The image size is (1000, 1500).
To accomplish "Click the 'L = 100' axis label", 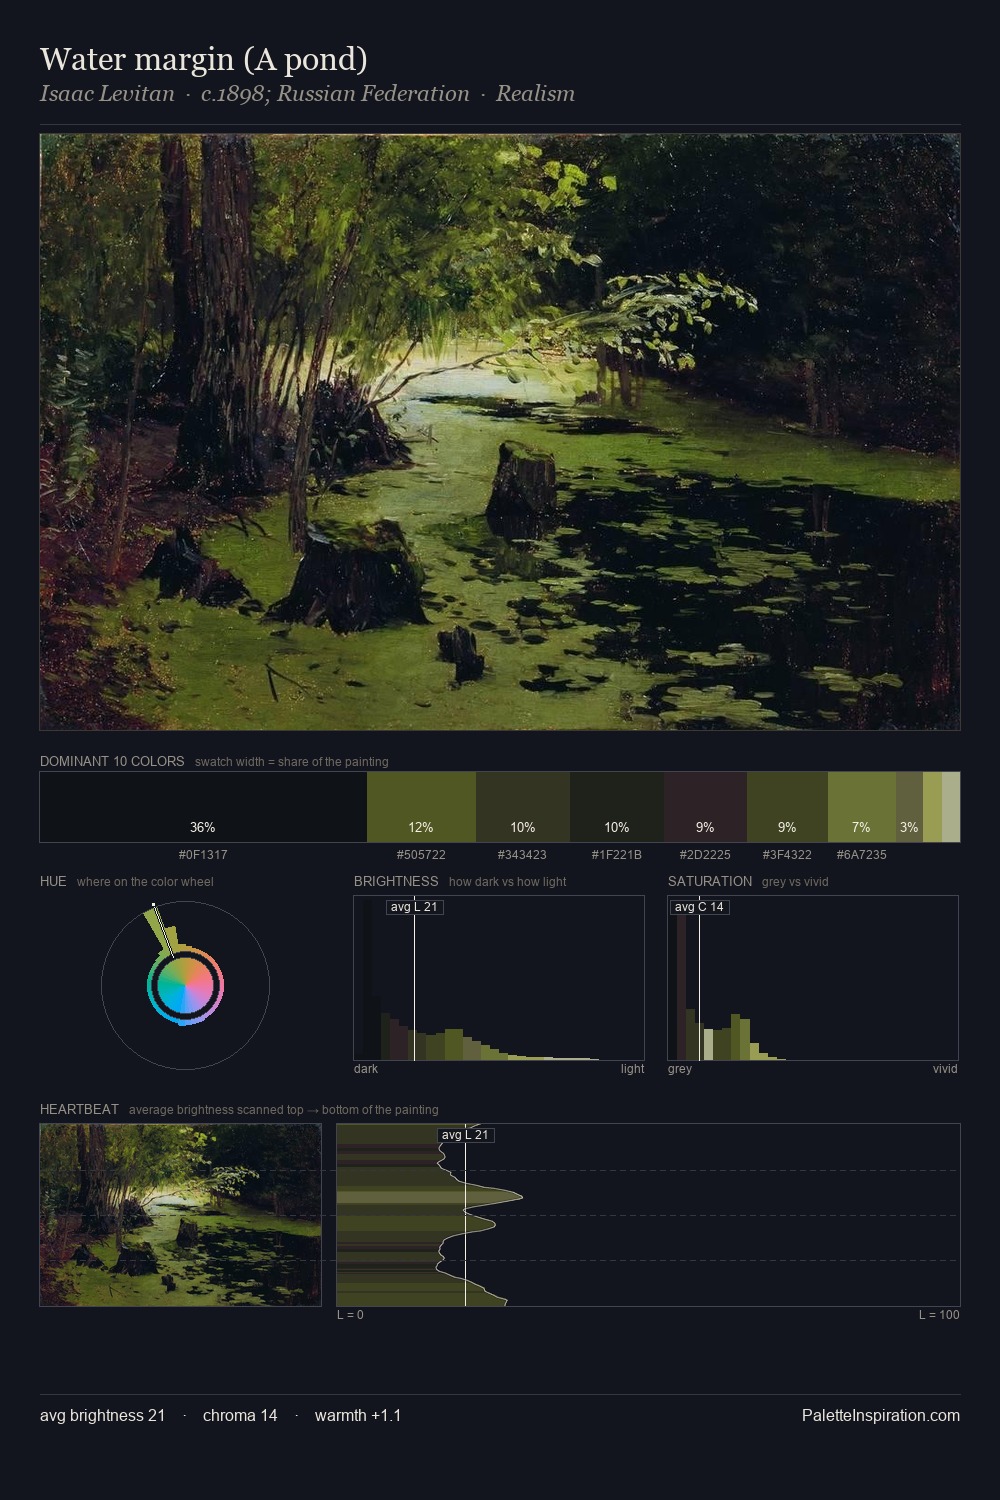I will 939,1315.
